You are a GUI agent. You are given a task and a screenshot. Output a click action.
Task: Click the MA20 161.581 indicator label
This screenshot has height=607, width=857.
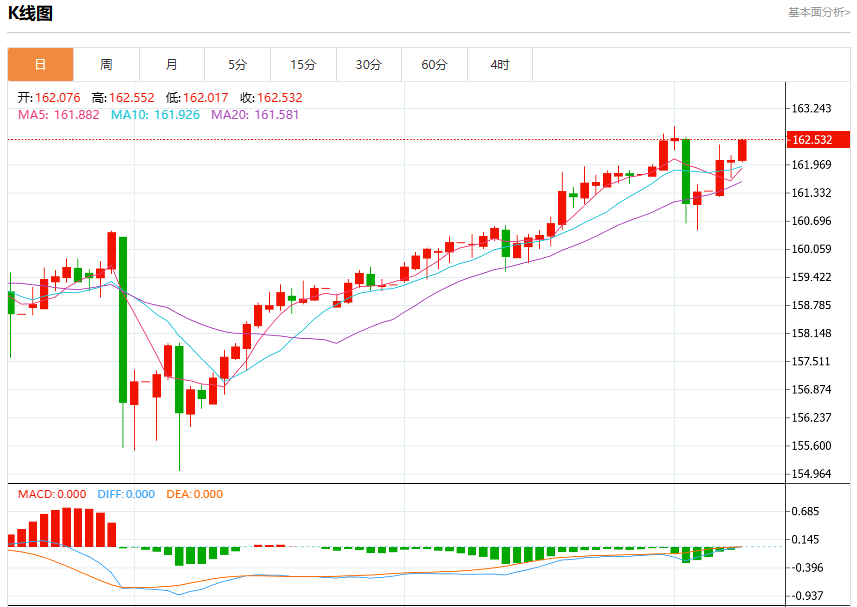(x=255, y=115)
